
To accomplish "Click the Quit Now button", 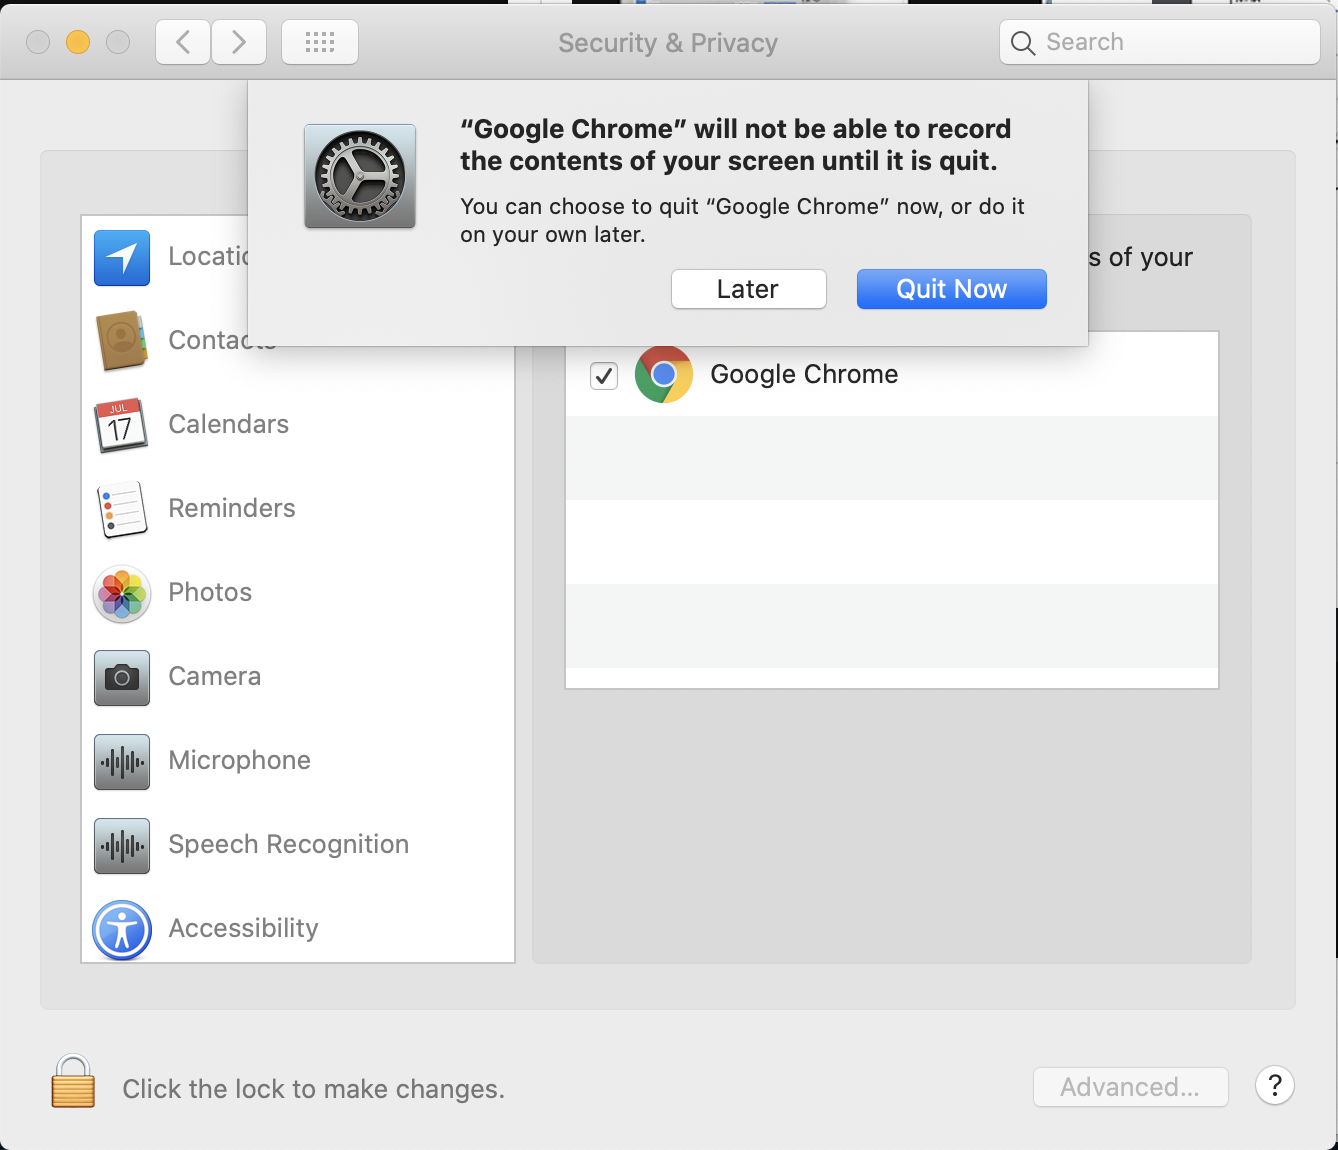I will tap(952, 289).
